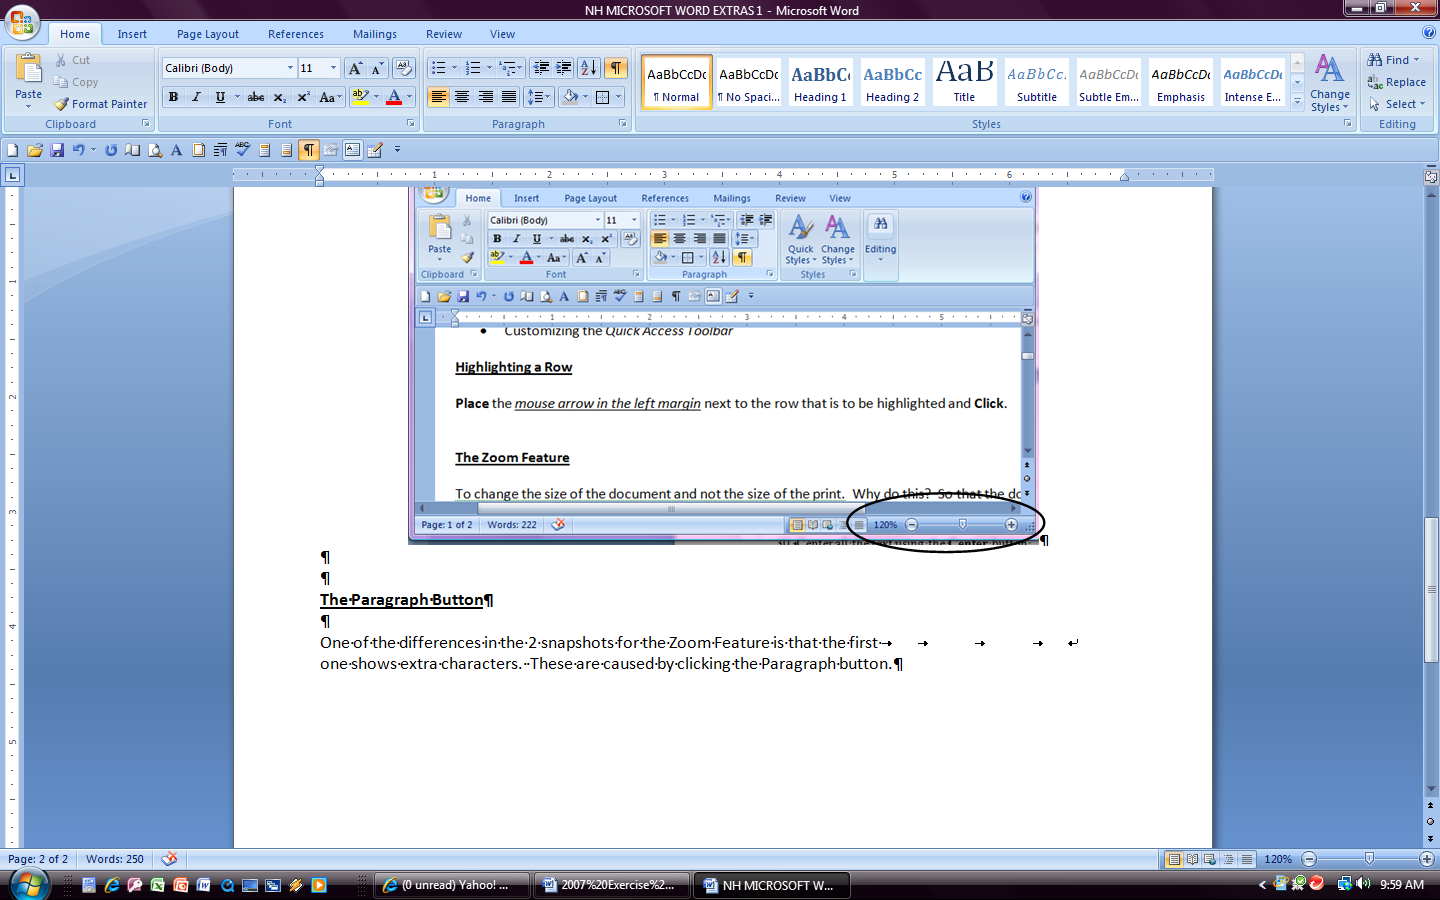Open the Change Case dropdown
This screenshot has width=1440, height=900.
330,97
